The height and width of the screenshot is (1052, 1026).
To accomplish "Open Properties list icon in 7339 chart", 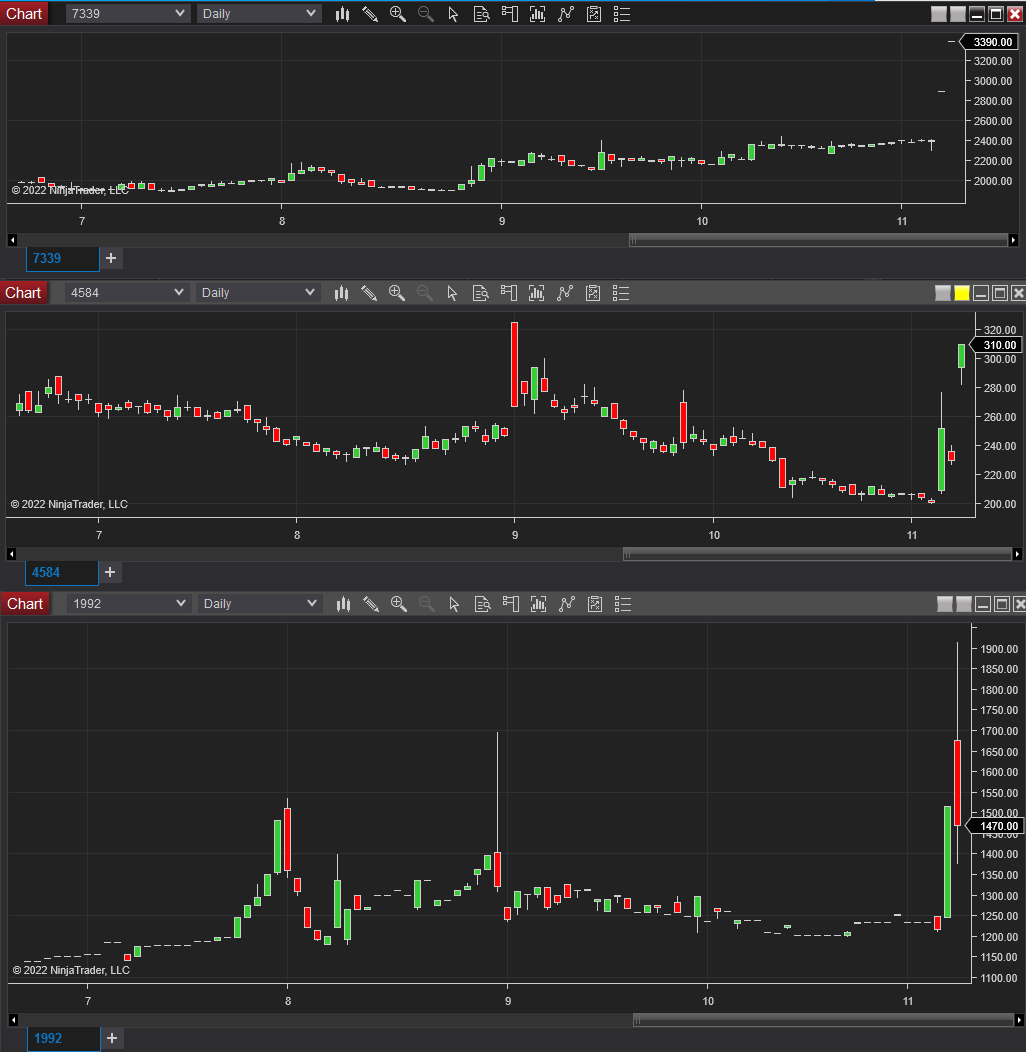I will click(622, 14).
